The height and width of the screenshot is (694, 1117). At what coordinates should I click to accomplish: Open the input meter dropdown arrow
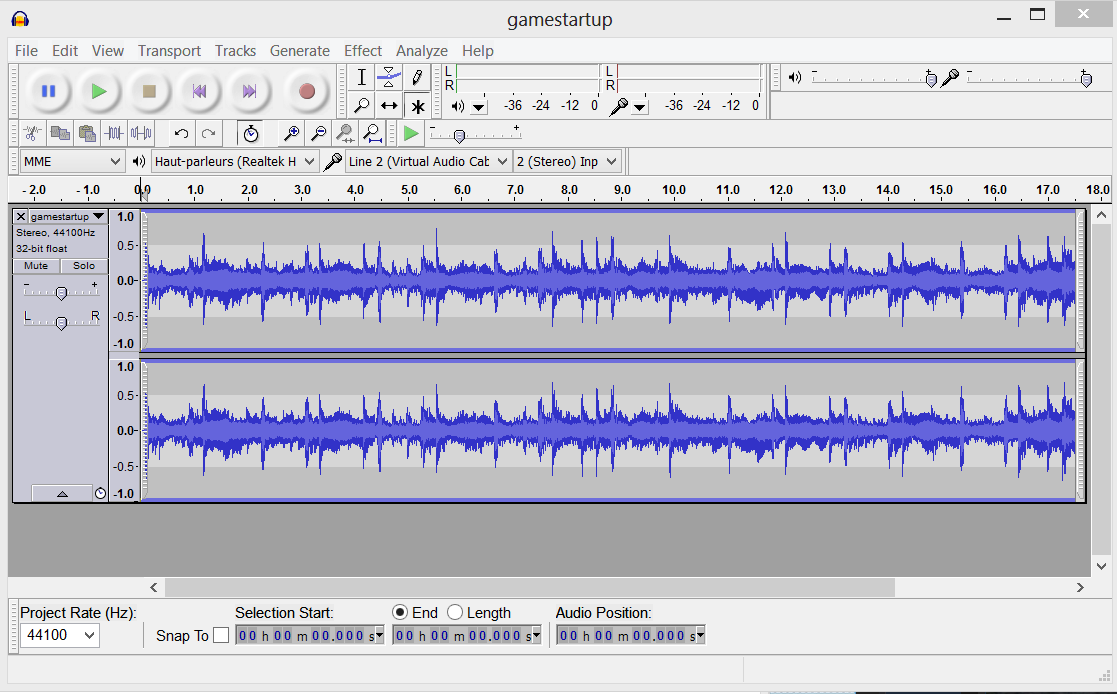640,107
